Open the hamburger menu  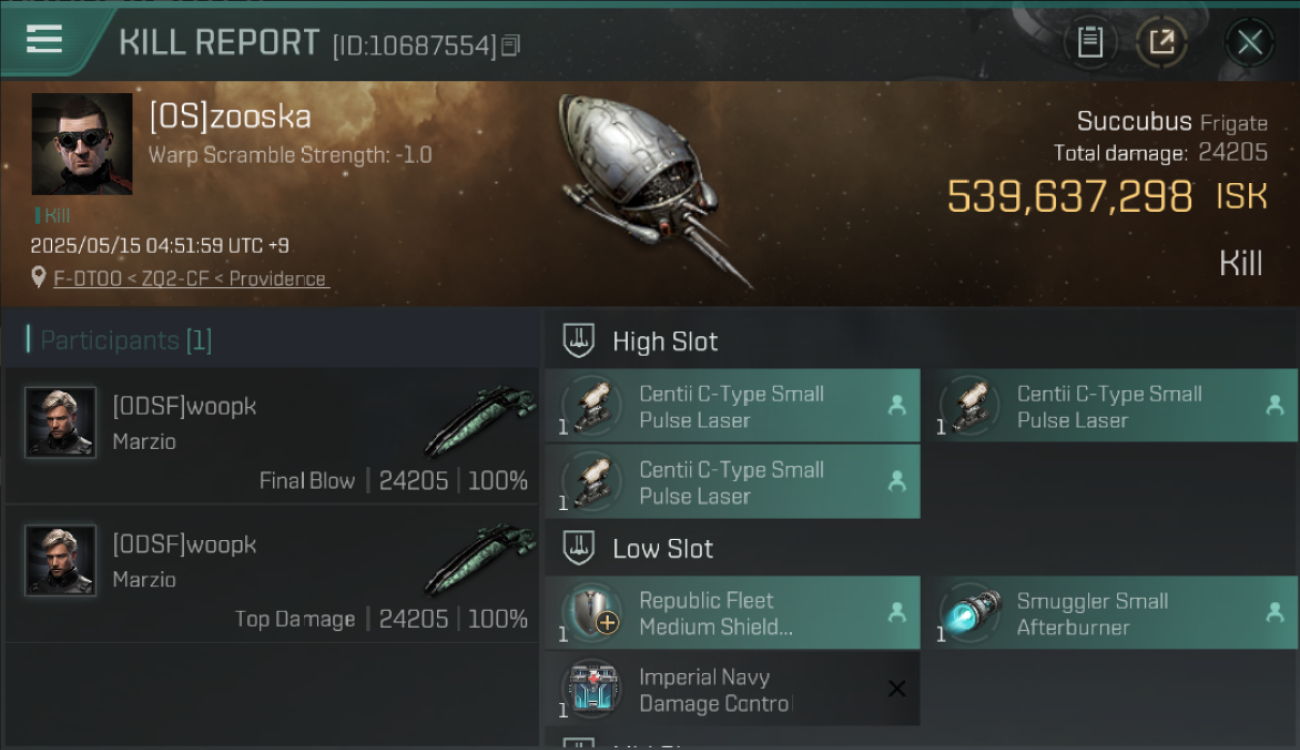point(44,40)
